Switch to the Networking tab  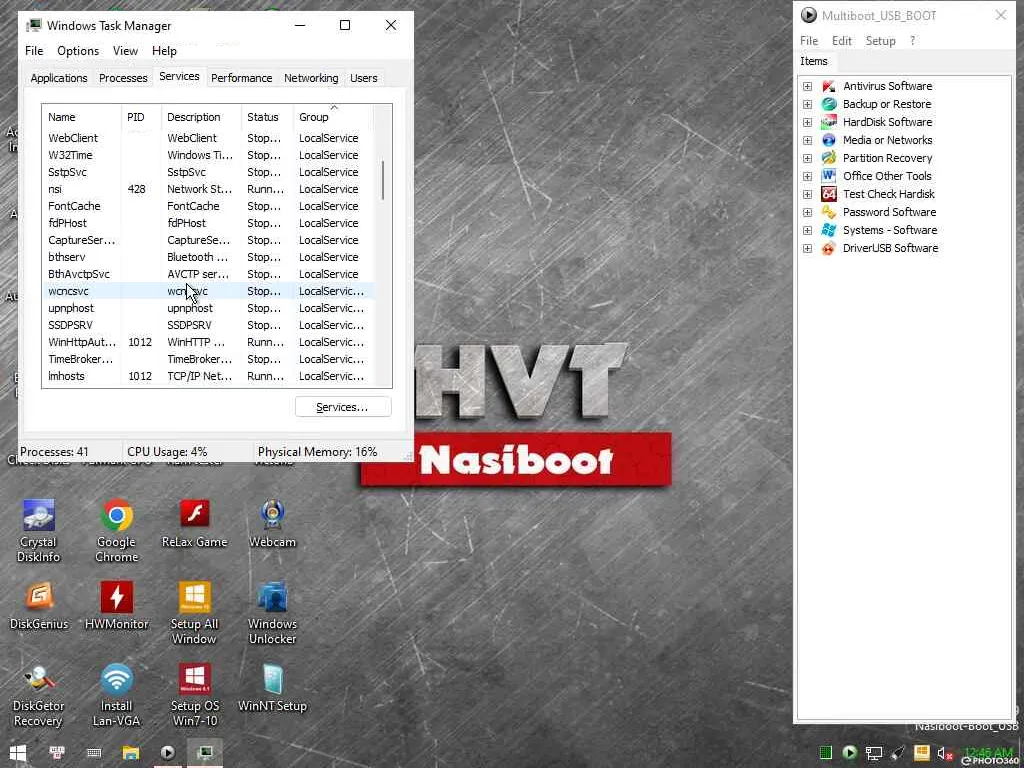[311, 78]
